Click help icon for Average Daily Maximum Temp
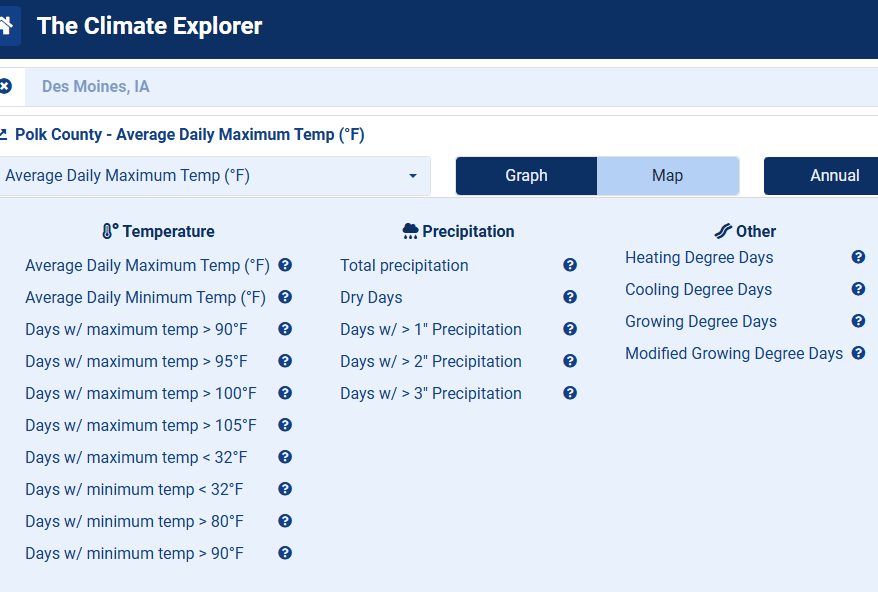This screenshot has height=592, width=878. click(285, 265)
